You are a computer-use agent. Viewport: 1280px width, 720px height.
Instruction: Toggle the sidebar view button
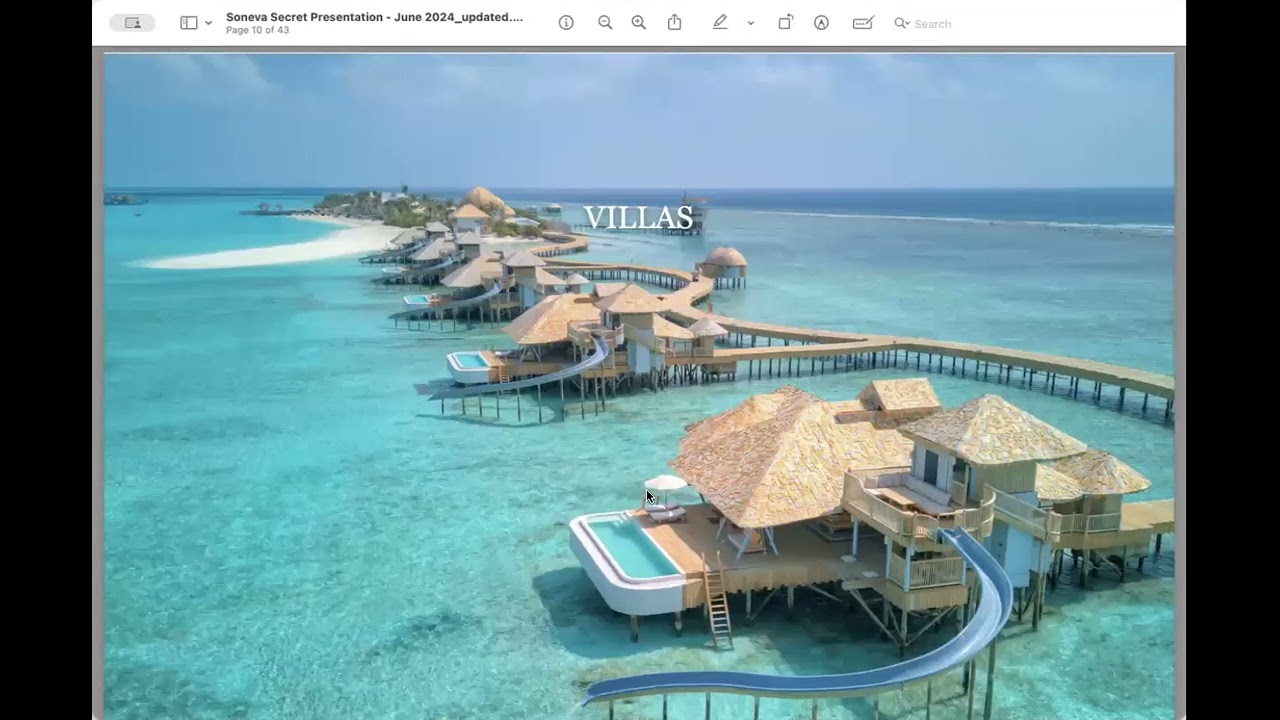(x=188, y=23)
